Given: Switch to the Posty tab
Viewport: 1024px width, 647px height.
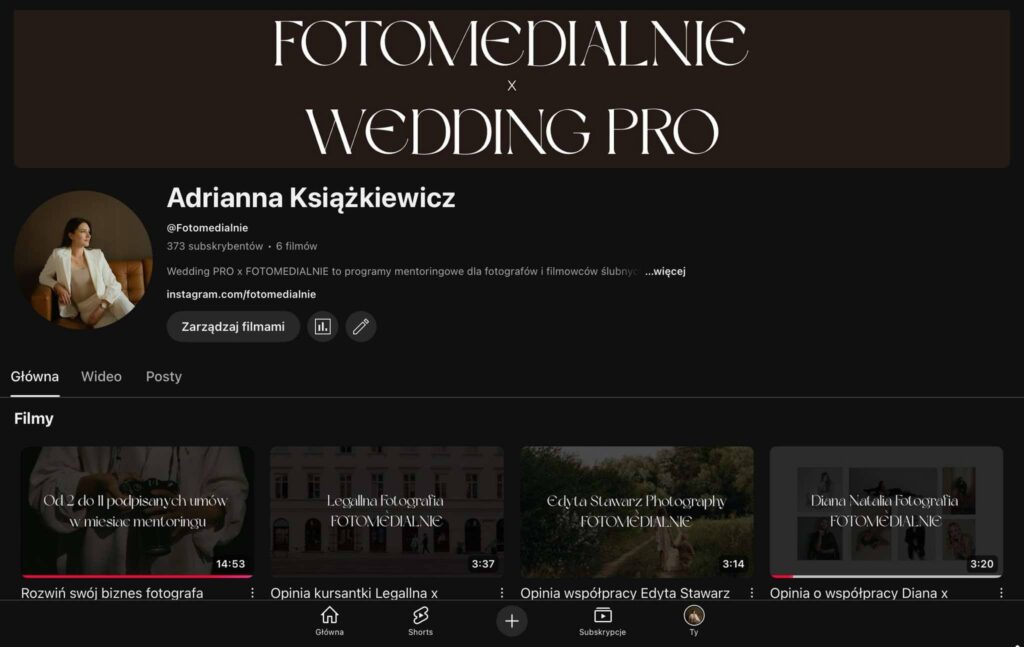Looking at the screenshot, I should [x=164, y=377].
